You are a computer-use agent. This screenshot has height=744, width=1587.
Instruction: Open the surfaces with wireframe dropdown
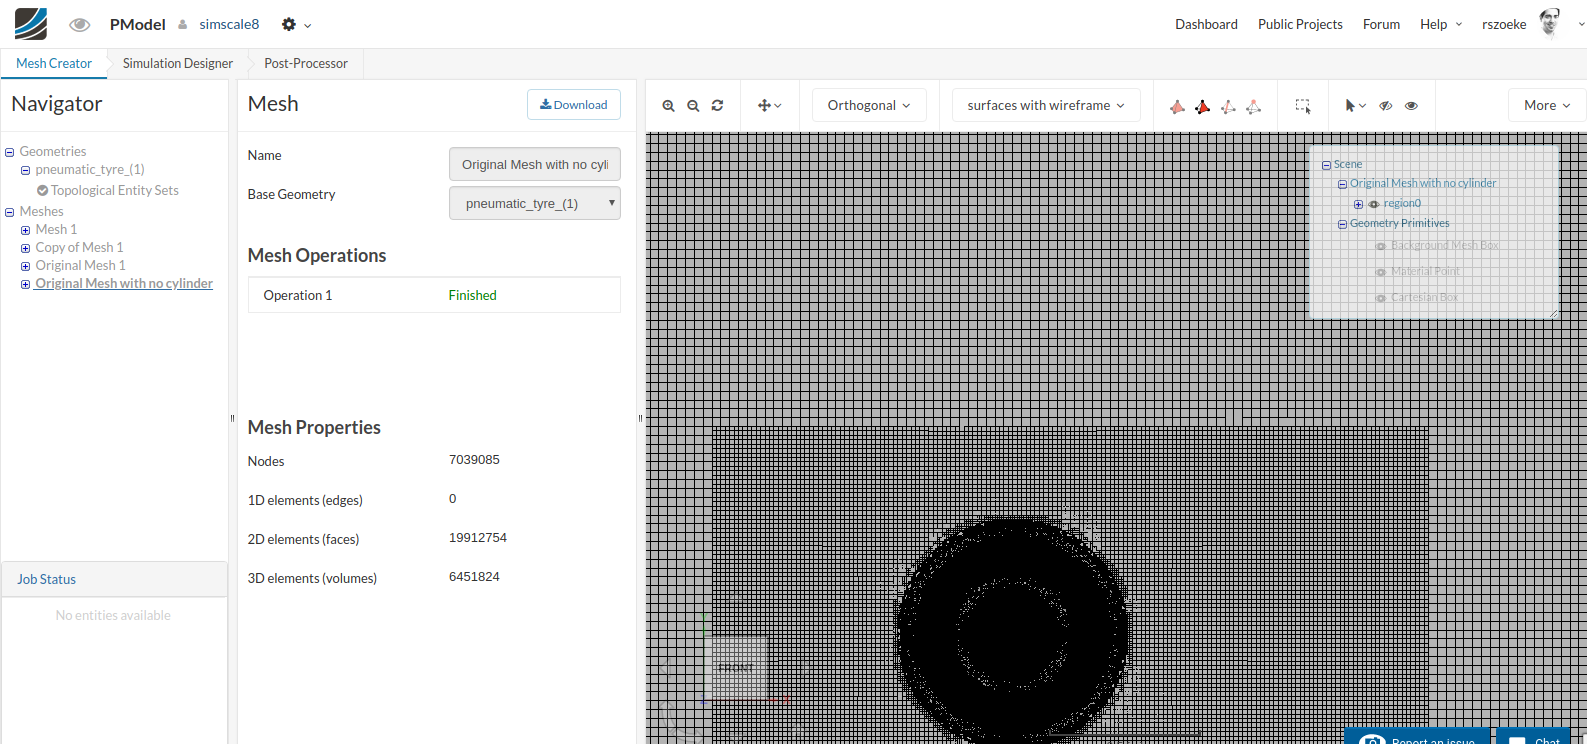tap(1045, 106)
